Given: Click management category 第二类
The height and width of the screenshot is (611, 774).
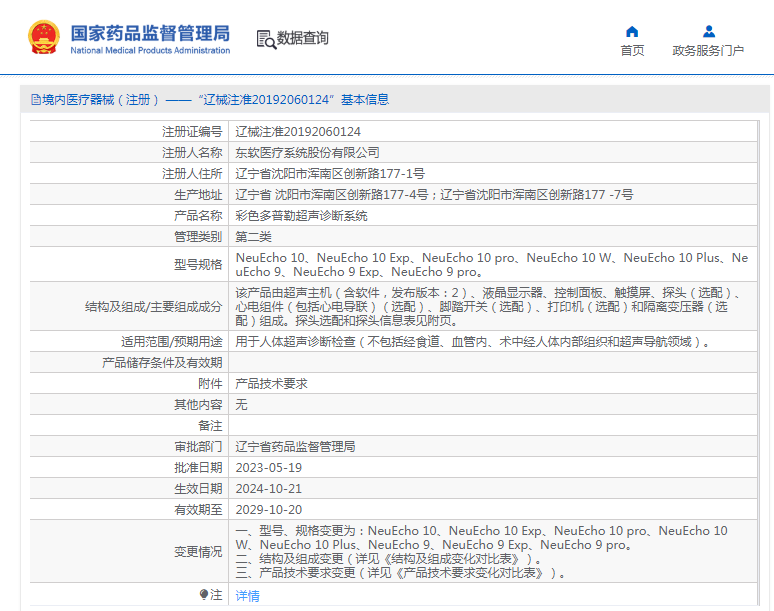Looking at the screenshot, I should pos(253,237).
